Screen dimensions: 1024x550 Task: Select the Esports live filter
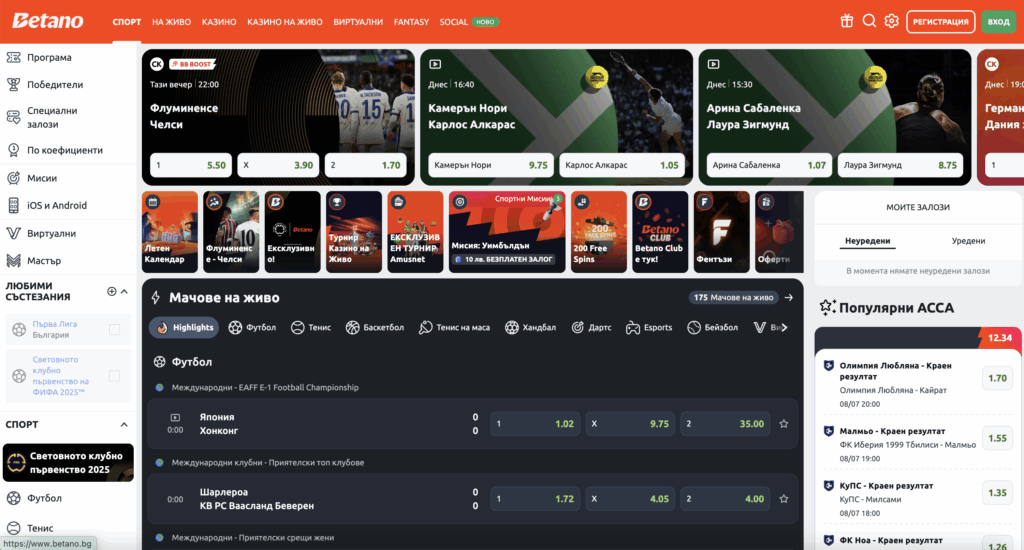(x=649, y=327)
